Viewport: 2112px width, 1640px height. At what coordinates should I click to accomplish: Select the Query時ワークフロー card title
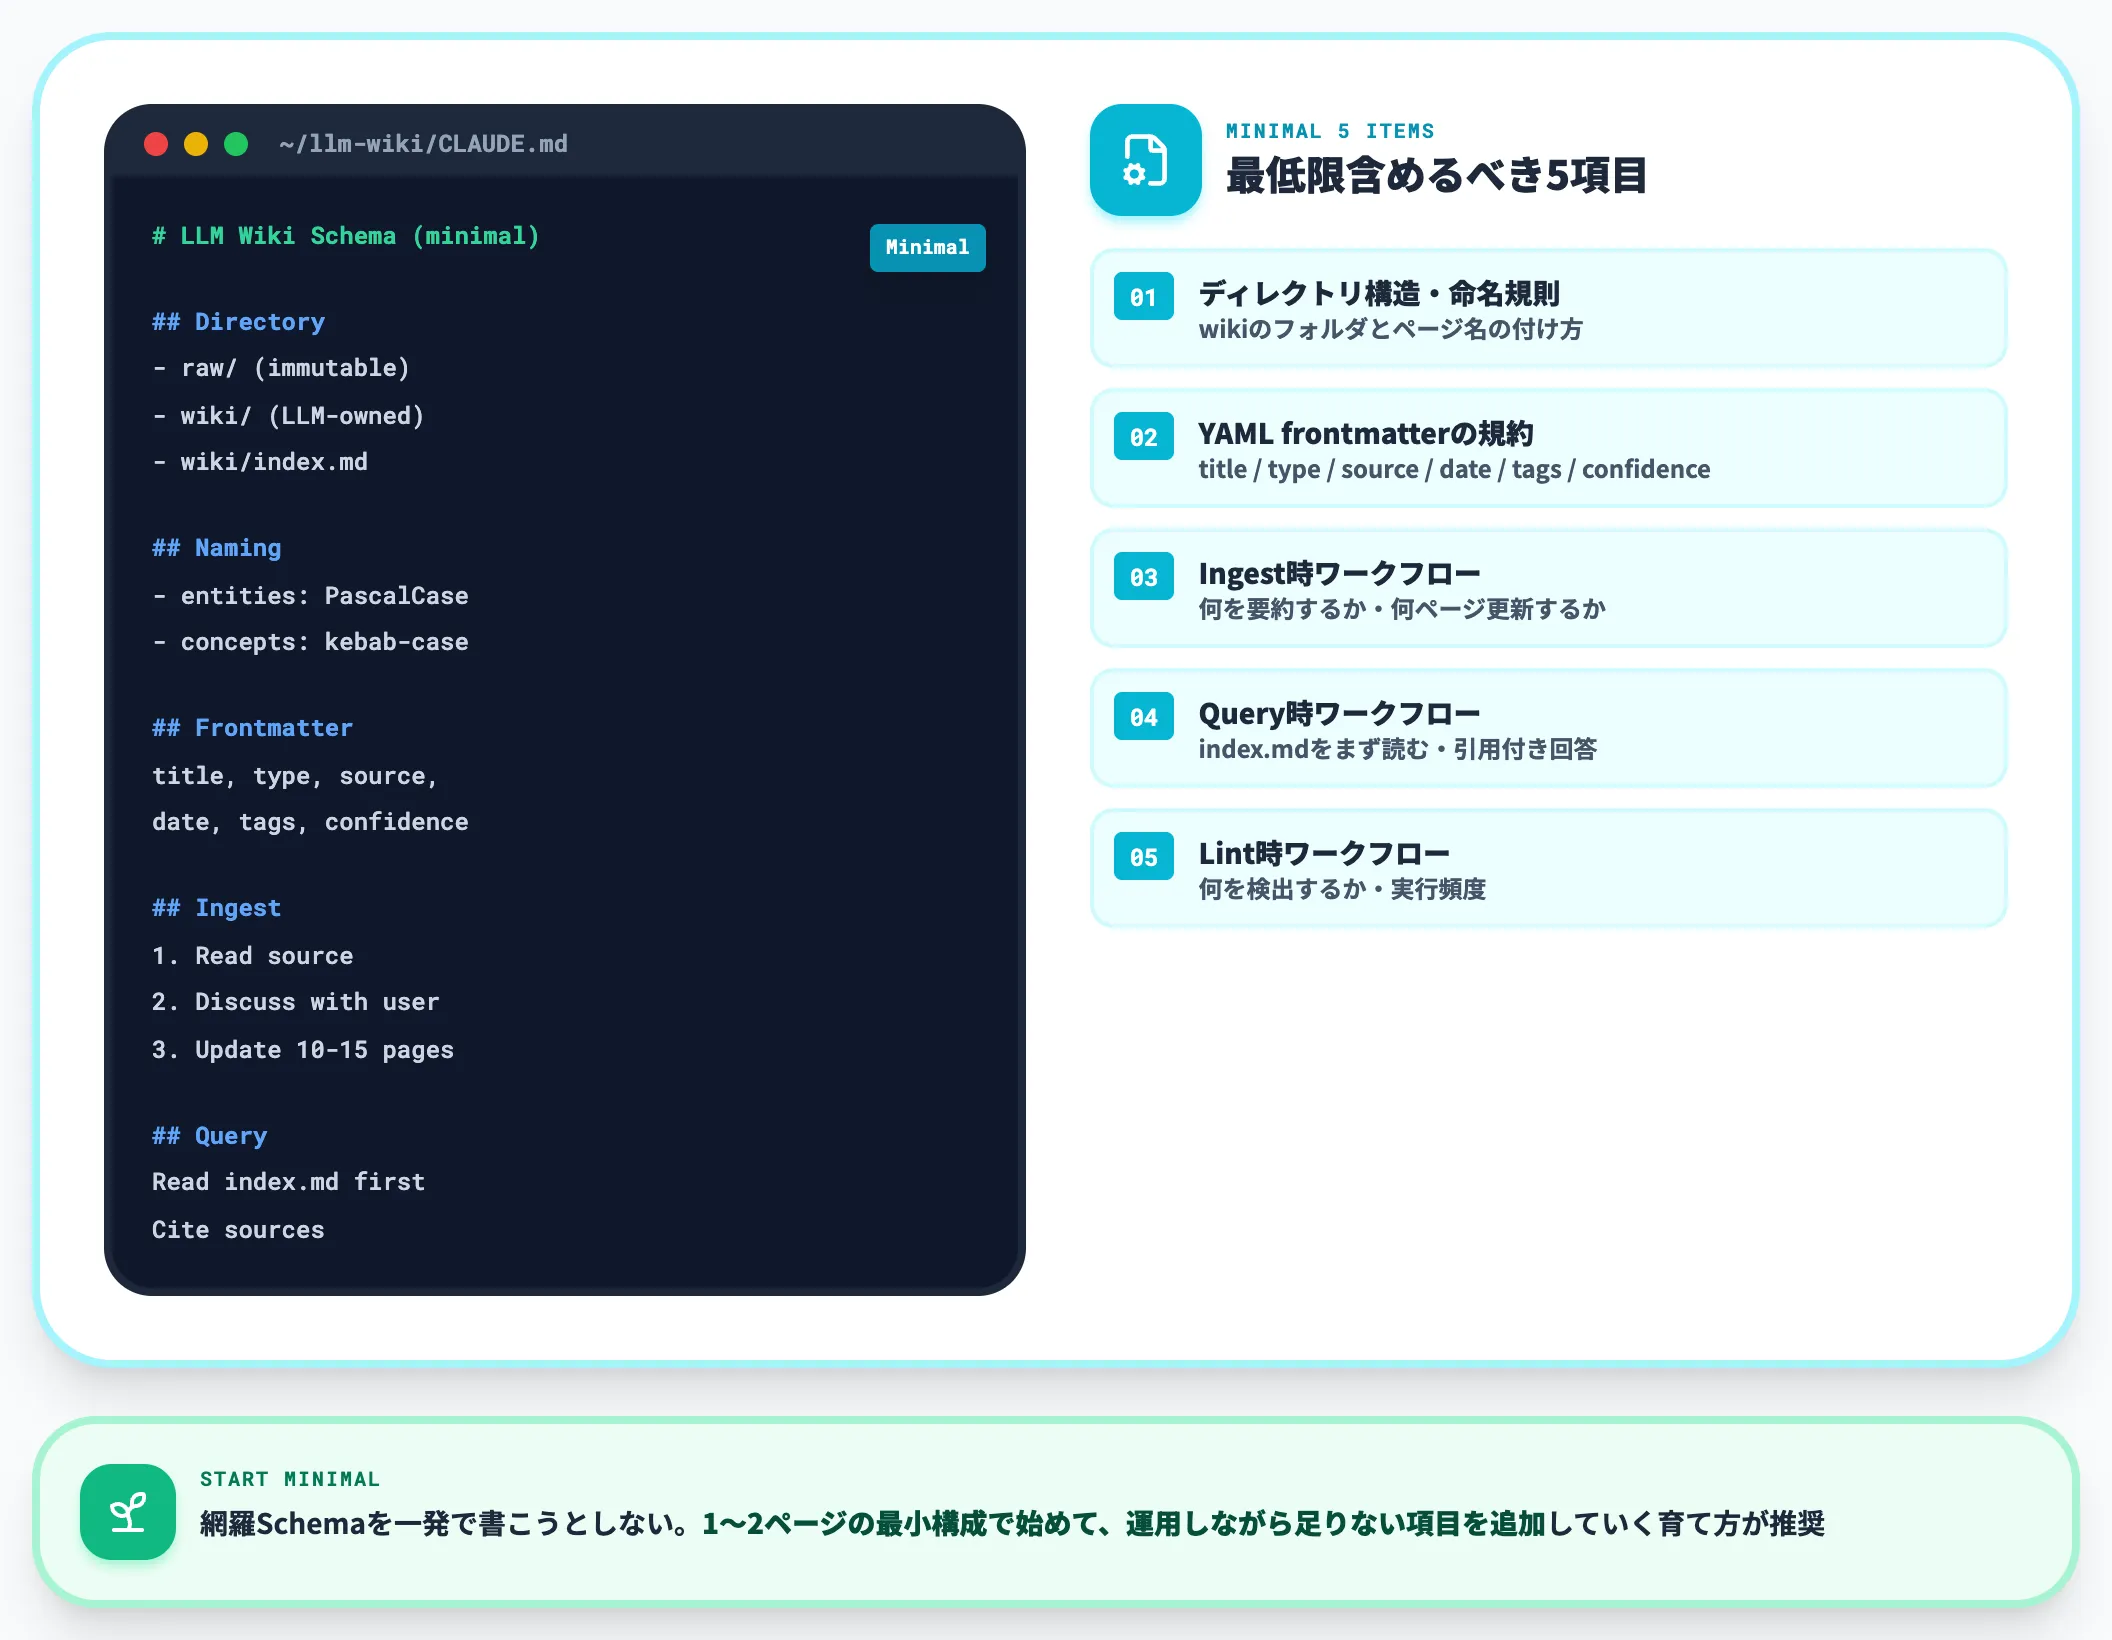(1339, 713)
